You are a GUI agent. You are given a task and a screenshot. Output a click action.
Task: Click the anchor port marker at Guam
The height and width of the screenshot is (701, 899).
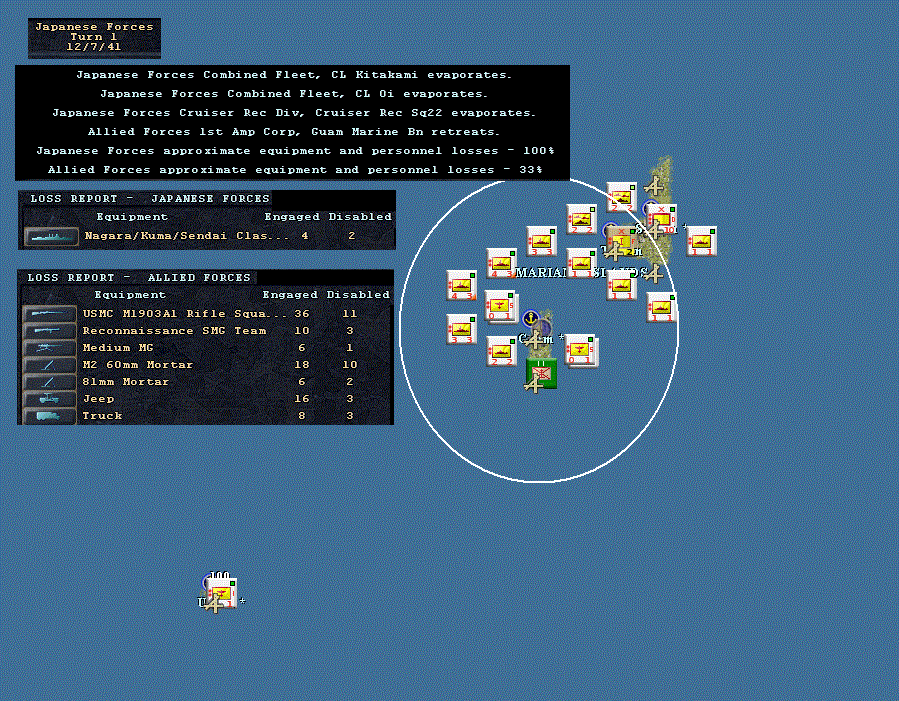coord(531,318)
